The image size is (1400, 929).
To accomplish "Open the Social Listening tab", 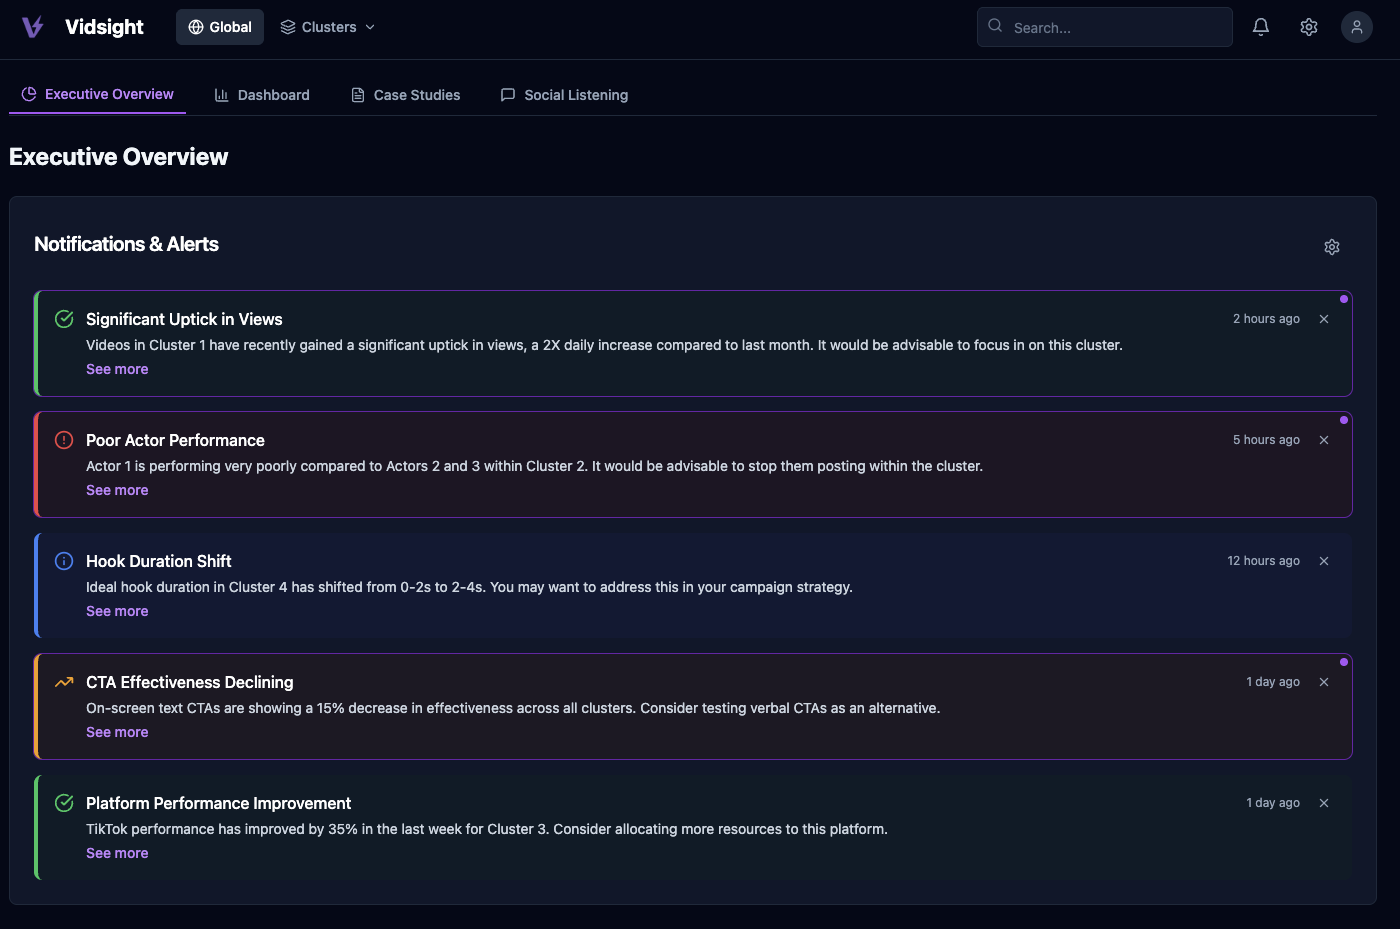I will pyautogui.click(x=564, y=95).
